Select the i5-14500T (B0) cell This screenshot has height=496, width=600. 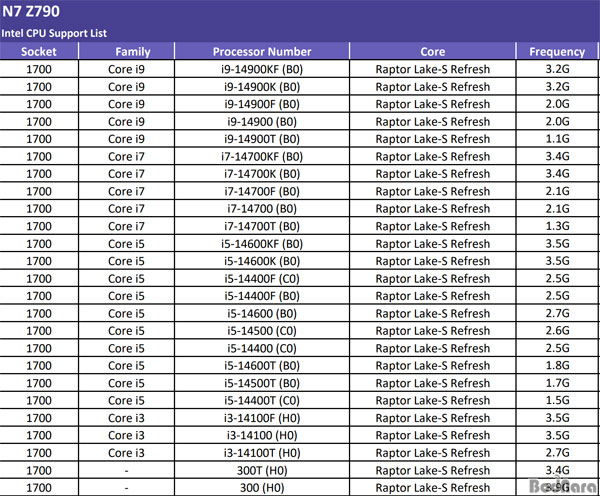click(262, 383)
